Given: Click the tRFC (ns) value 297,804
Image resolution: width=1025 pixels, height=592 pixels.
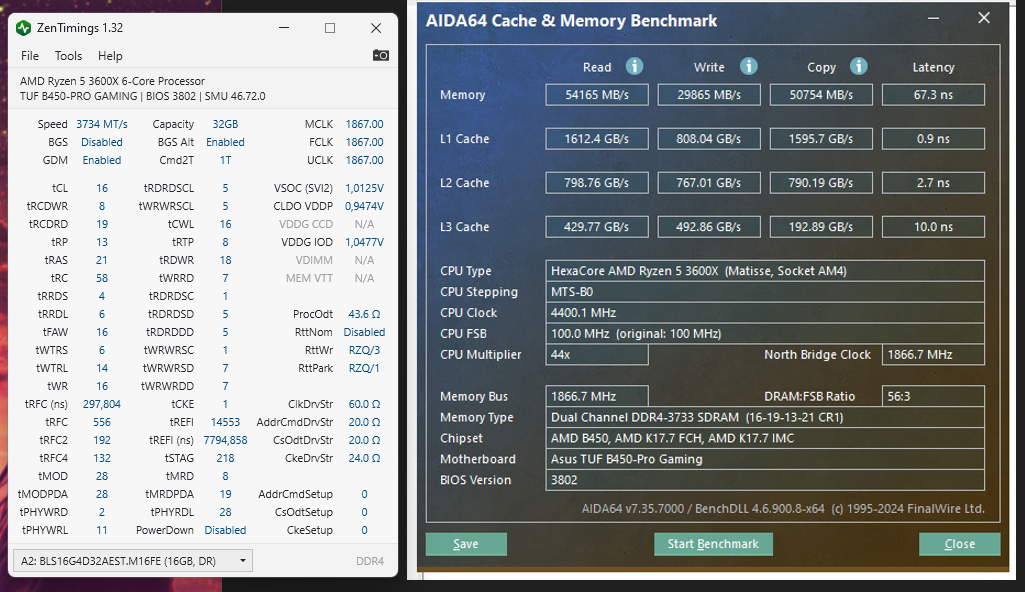Looking at the screenshot, I should click(102, 404).
